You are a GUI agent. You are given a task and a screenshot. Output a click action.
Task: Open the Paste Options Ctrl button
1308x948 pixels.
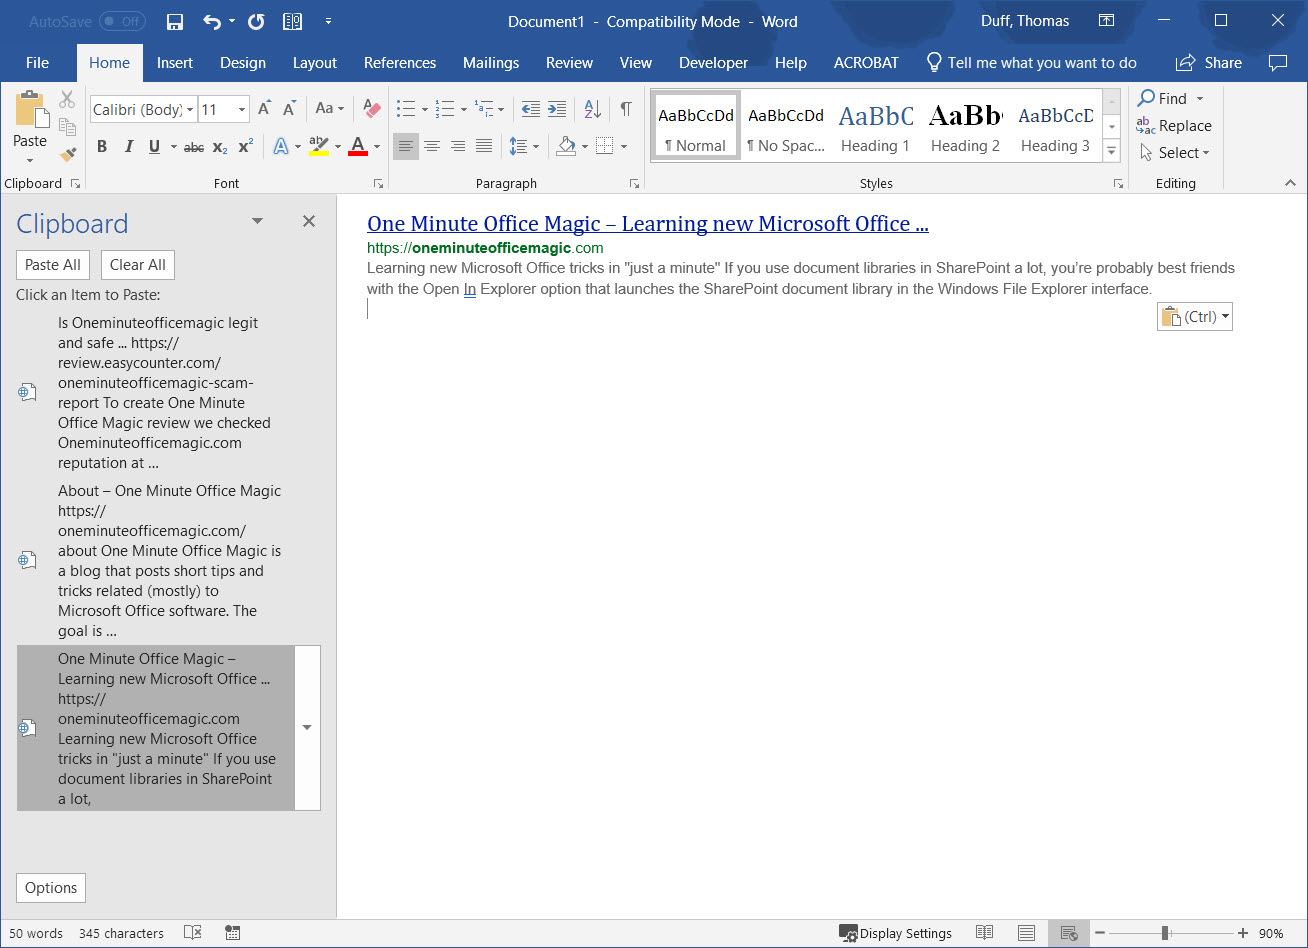coord(1194,316)
